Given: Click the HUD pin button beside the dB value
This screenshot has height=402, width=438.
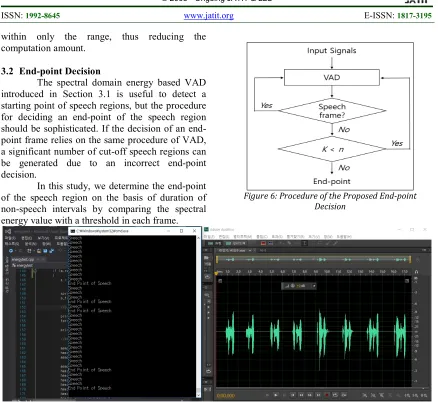Looking at the screenshot, I should [314, 286].
